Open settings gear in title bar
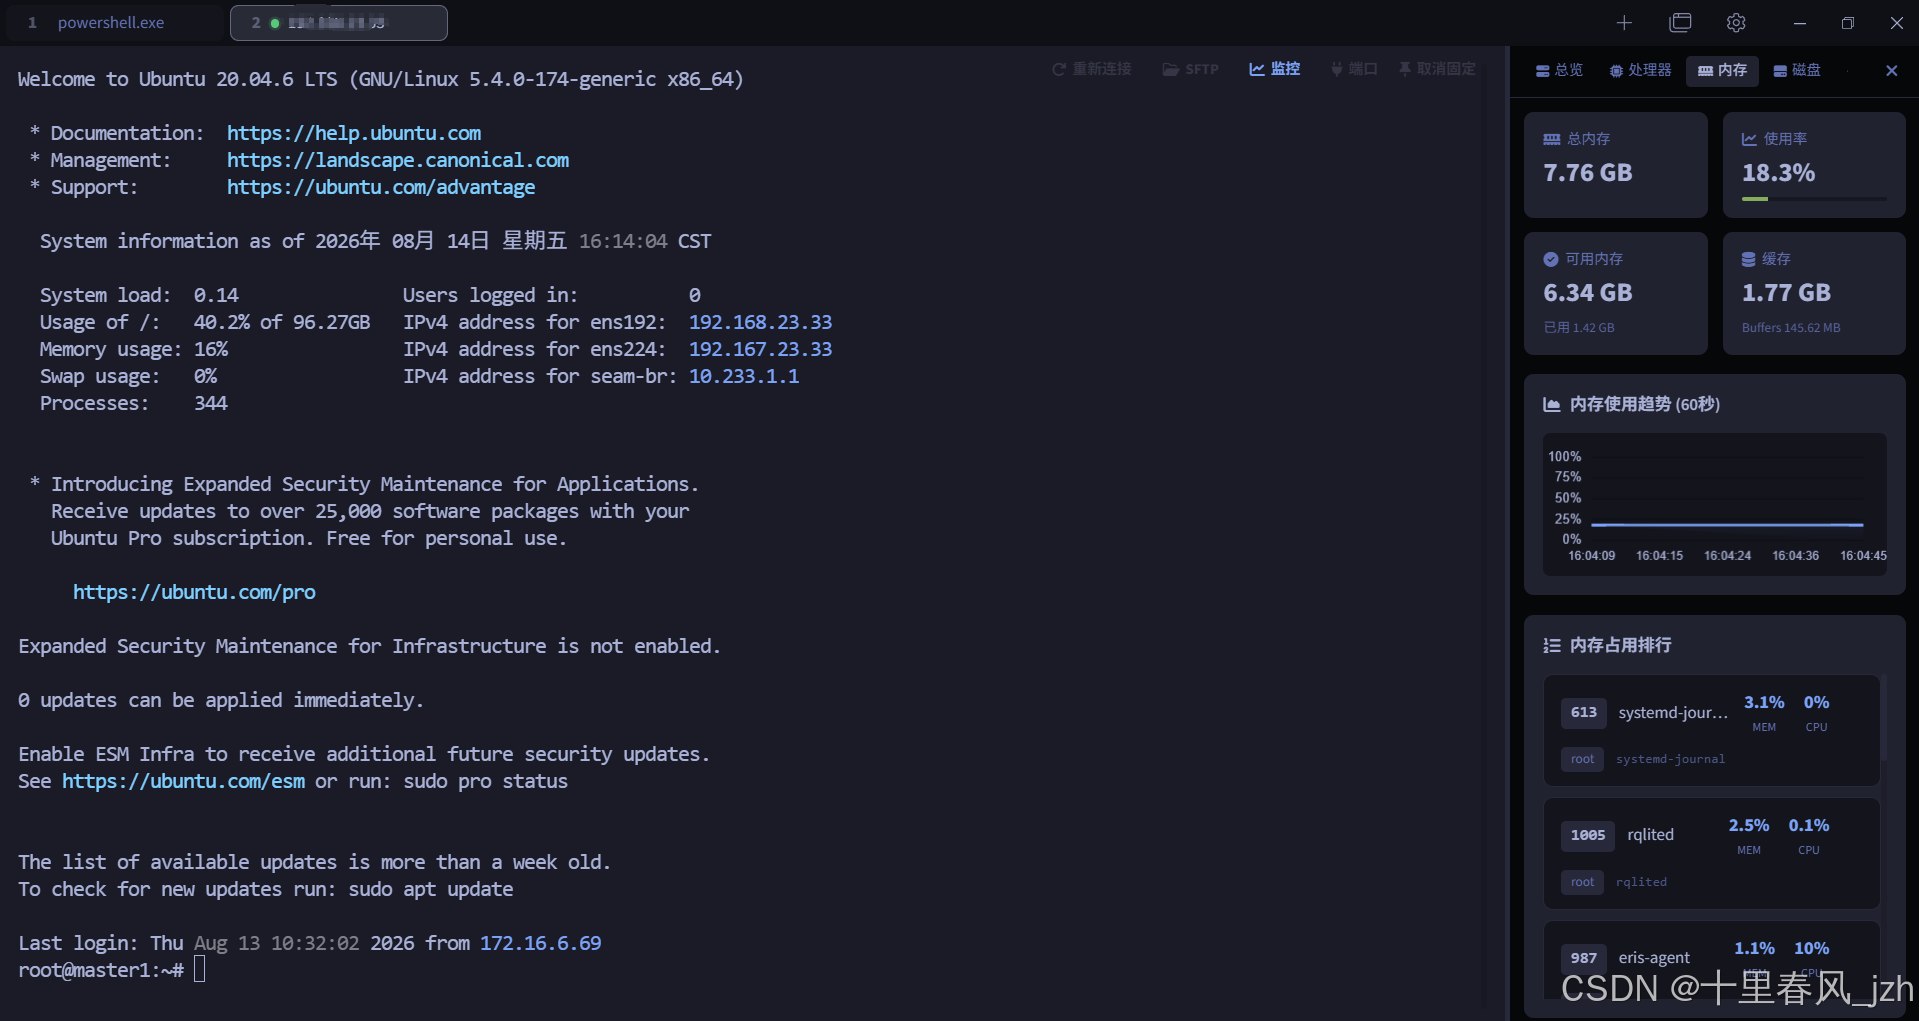The height and width of the screenshot is (1021, 1919). (1736, 23)
